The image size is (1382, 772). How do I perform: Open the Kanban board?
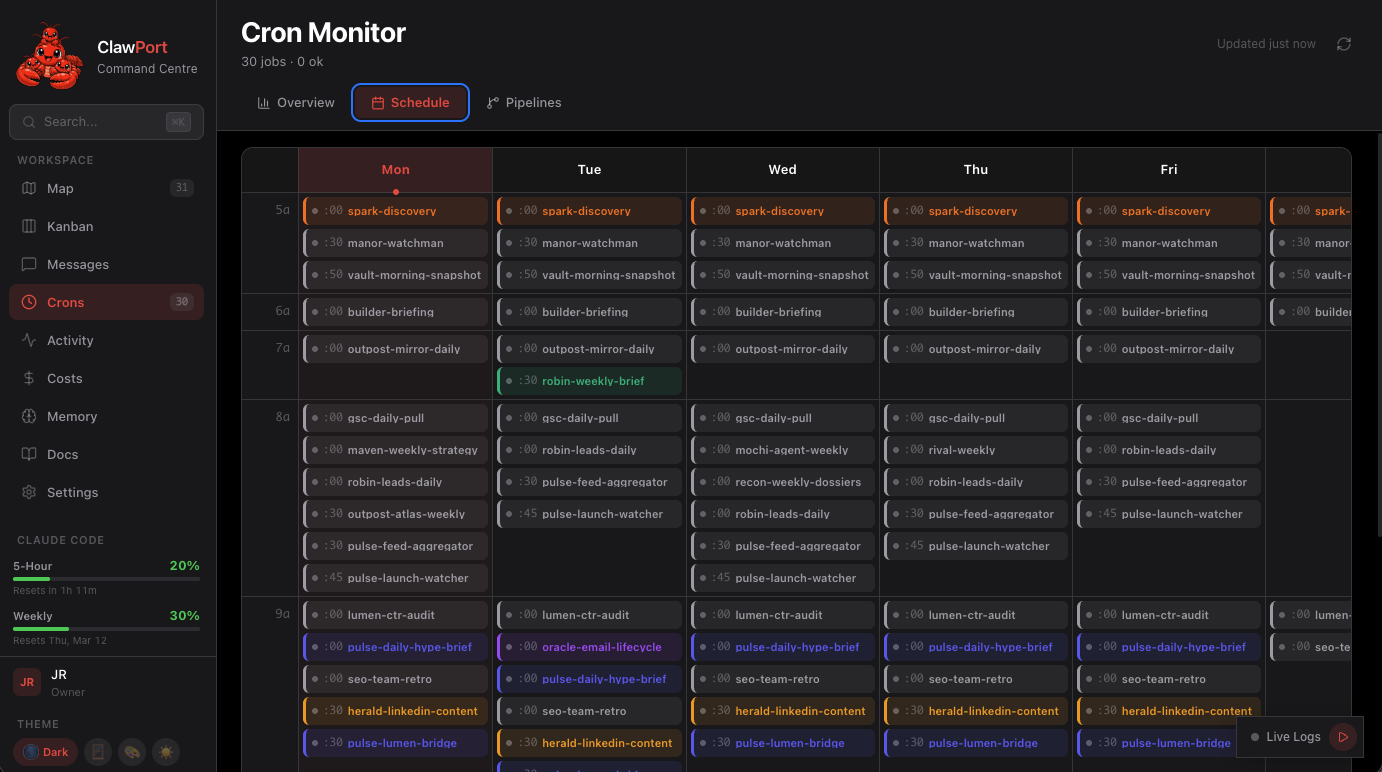coord(70,226)
